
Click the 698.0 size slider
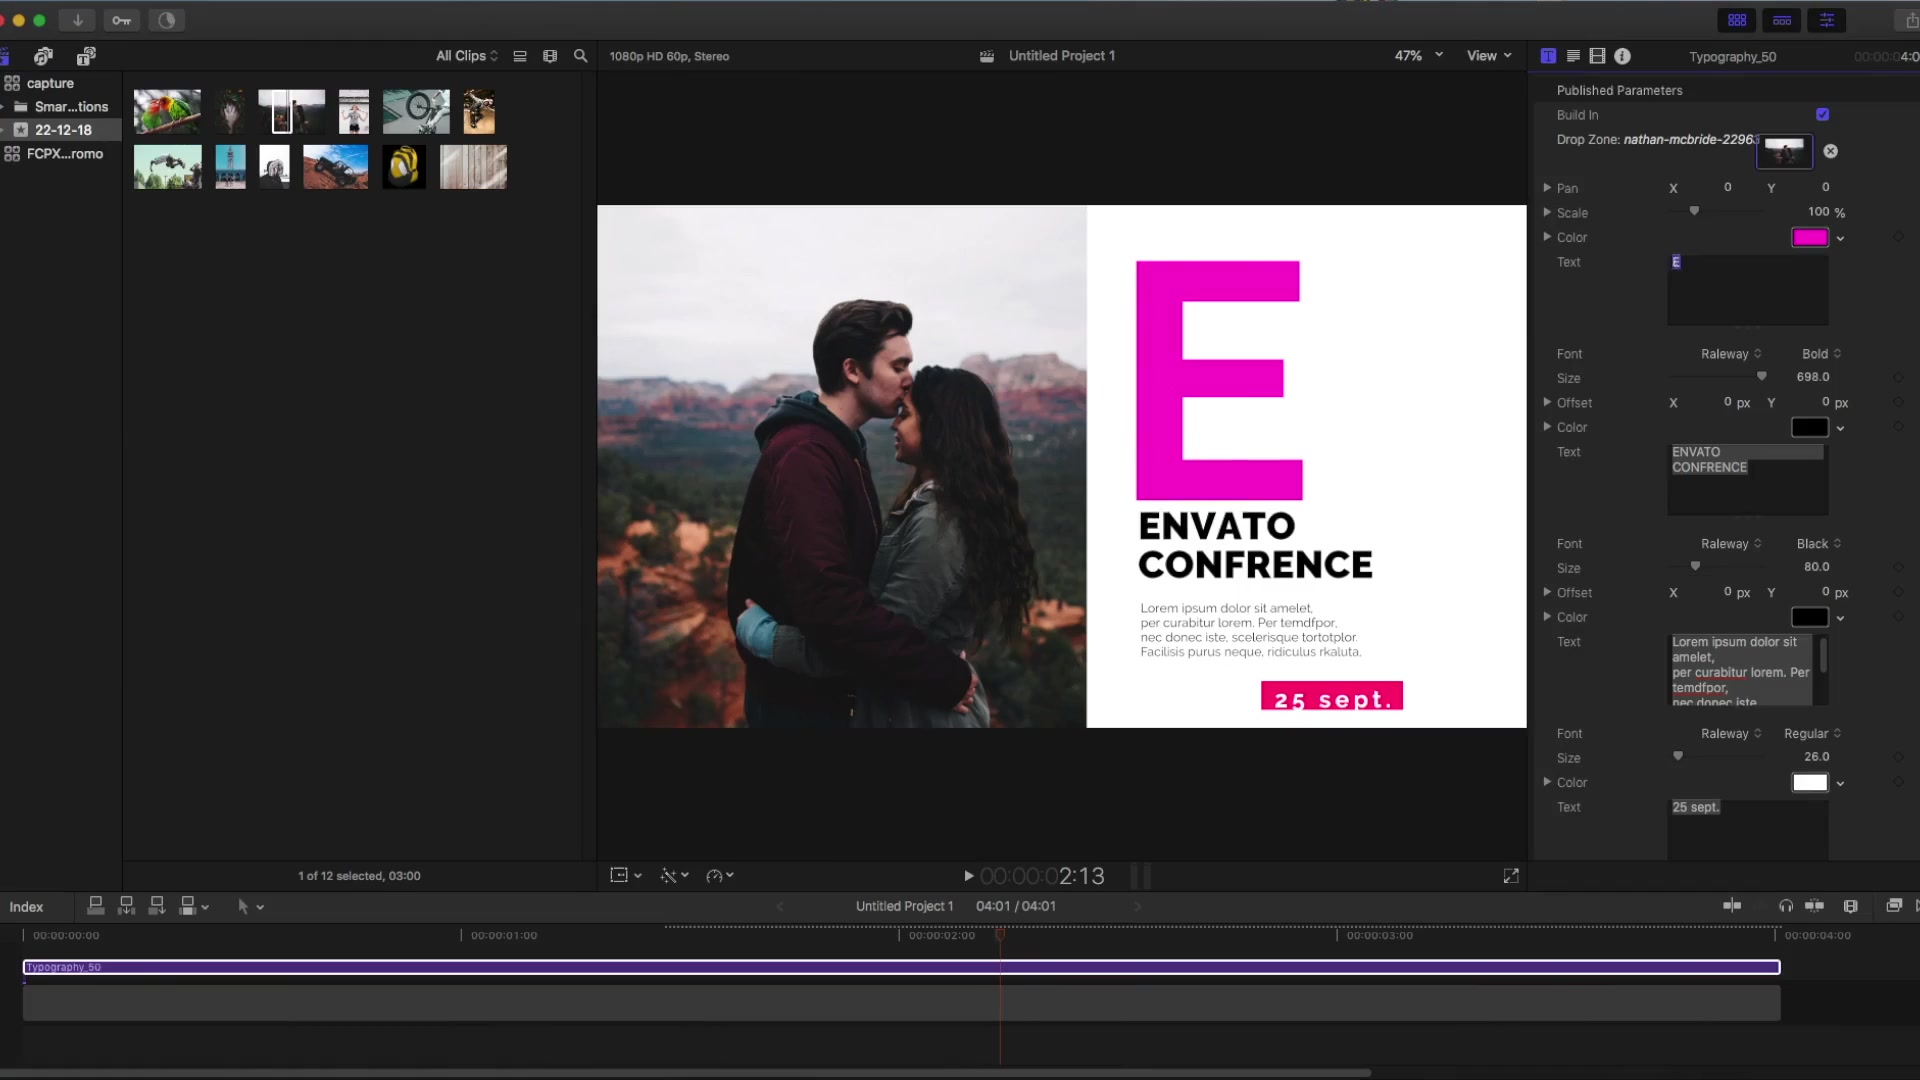pos(1762,376)
